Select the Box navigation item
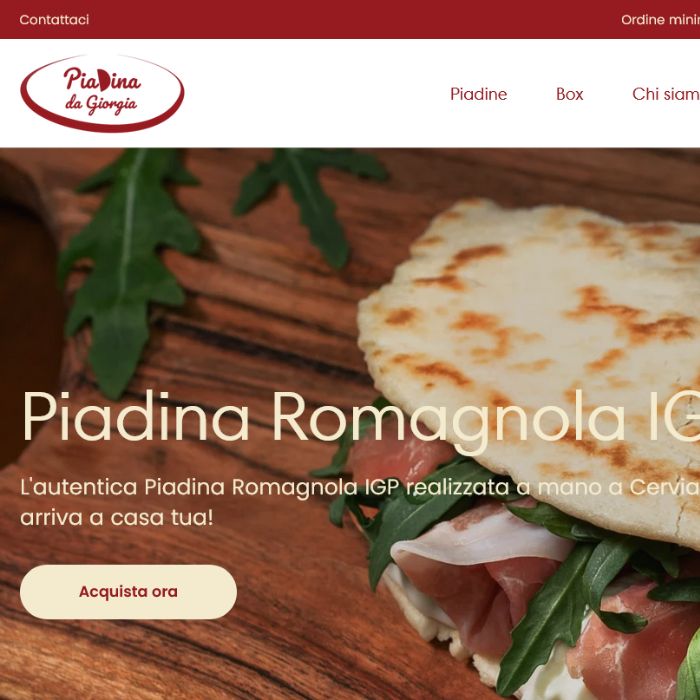 tap(569, 94)
